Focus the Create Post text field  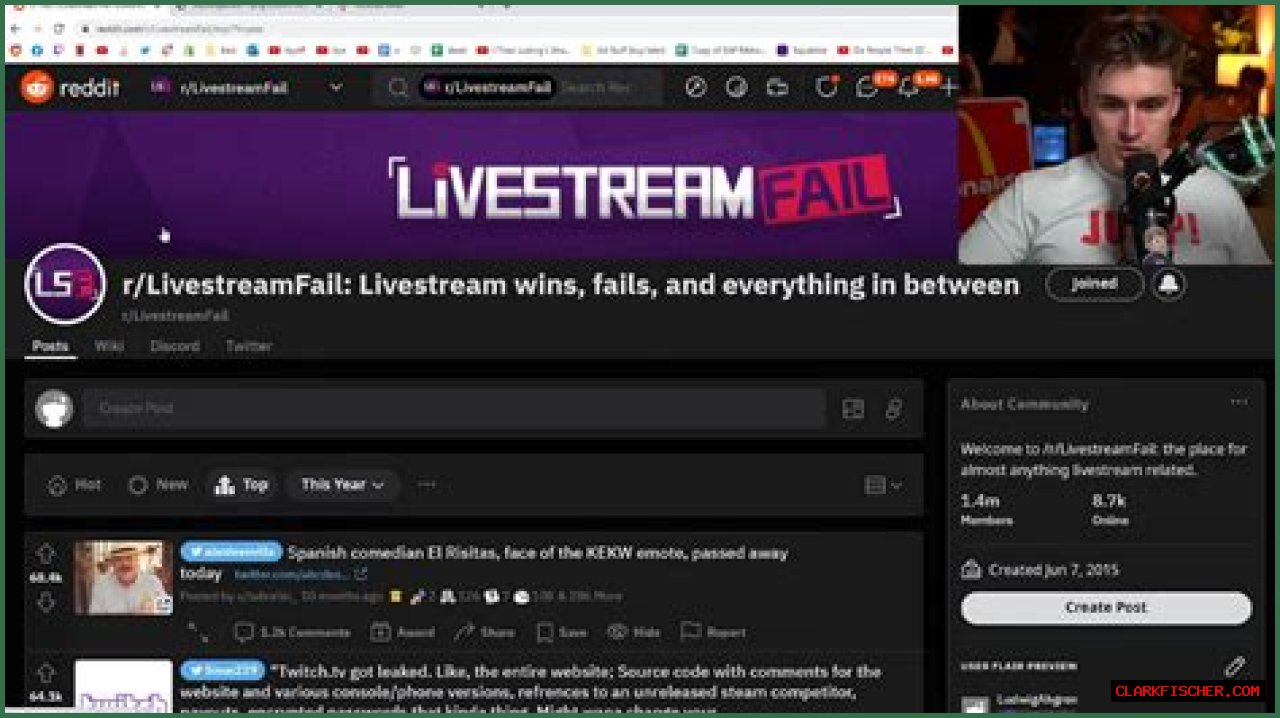point(455,408)
